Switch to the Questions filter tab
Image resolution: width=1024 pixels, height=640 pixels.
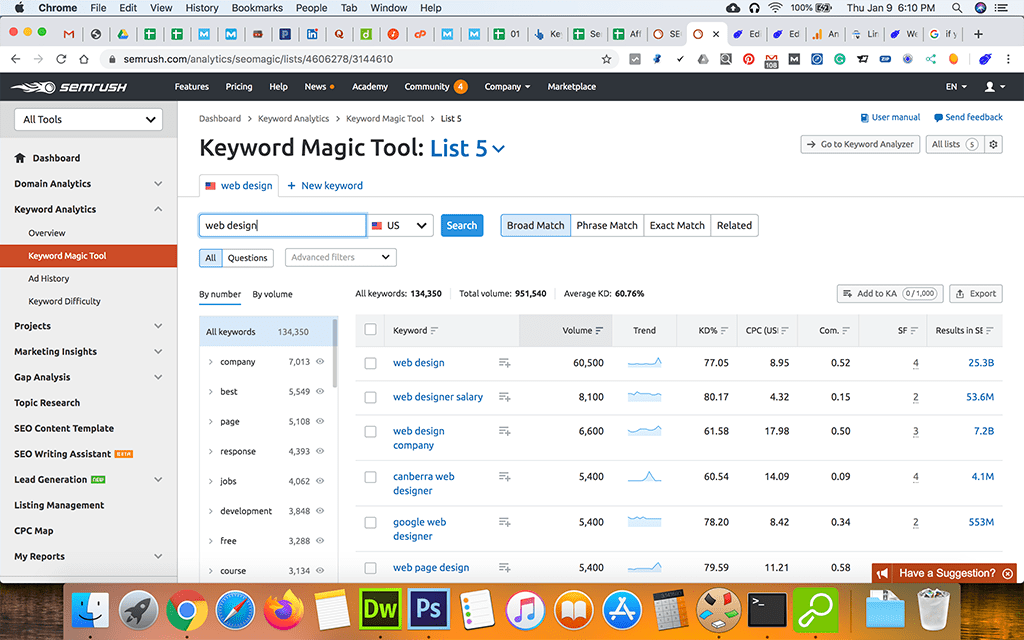tap(248, 258)
